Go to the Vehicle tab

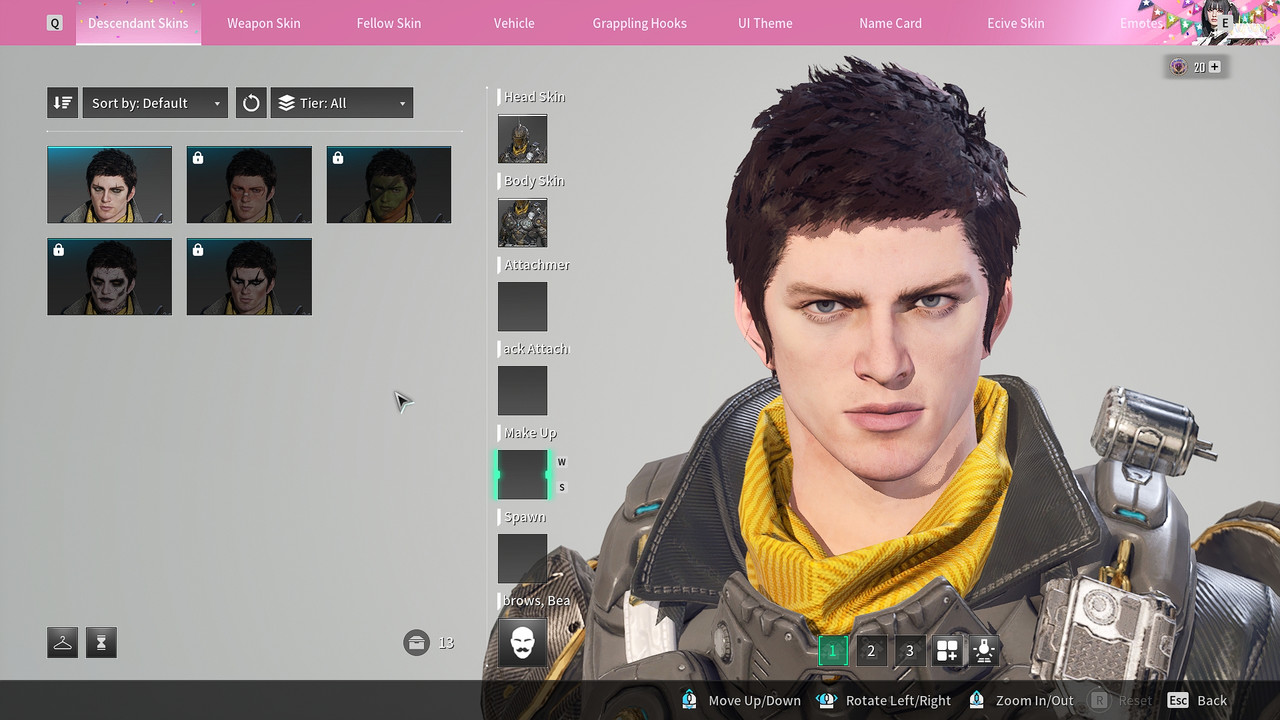514,23
